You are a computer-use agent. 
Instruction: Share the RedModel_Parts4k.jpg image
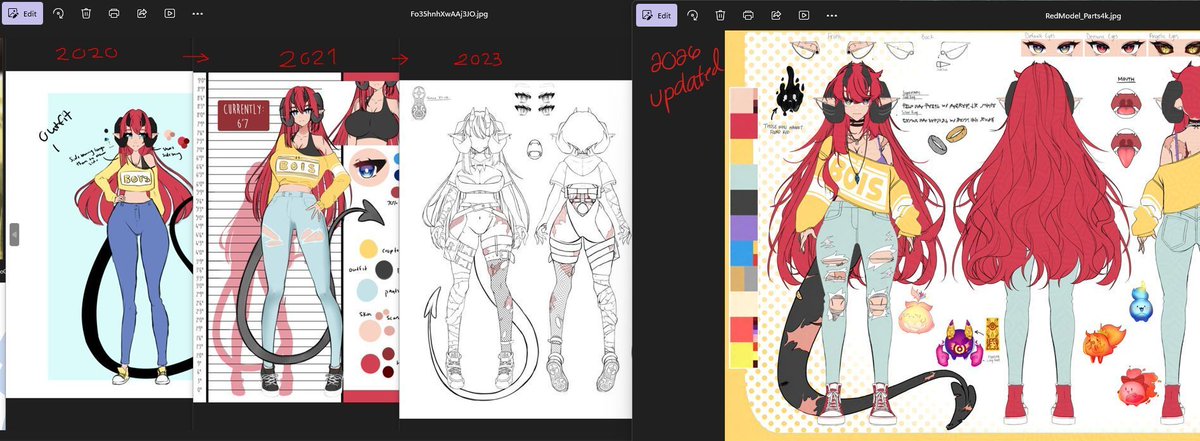tap(777, 15)
